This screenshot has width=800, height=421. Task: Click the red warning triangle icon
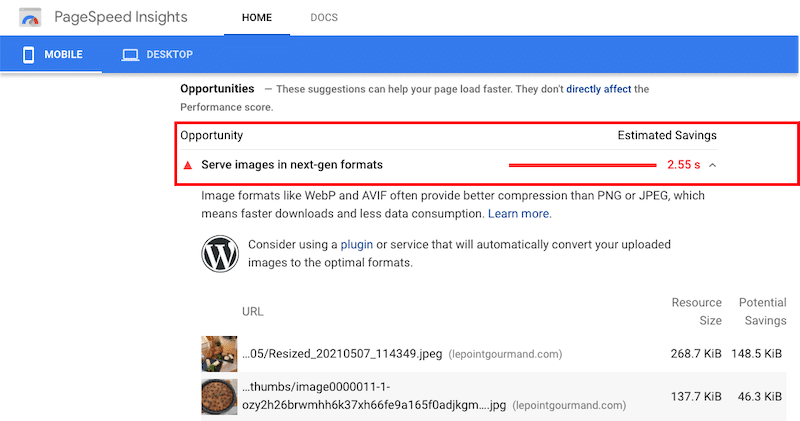click(x=188, y=165)
